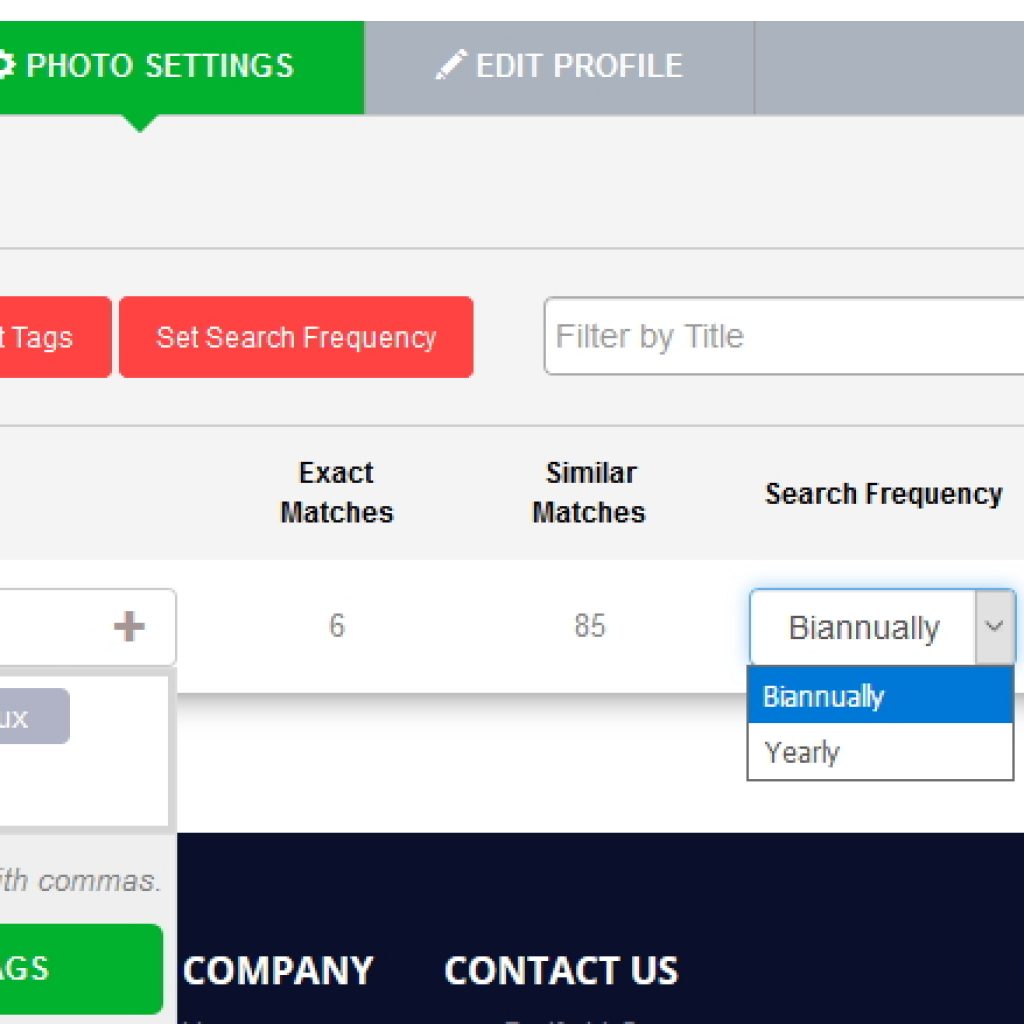The image size is (1024, 1024).
Task: Click the similar matches count 85
Action: (x=590, y=626)
